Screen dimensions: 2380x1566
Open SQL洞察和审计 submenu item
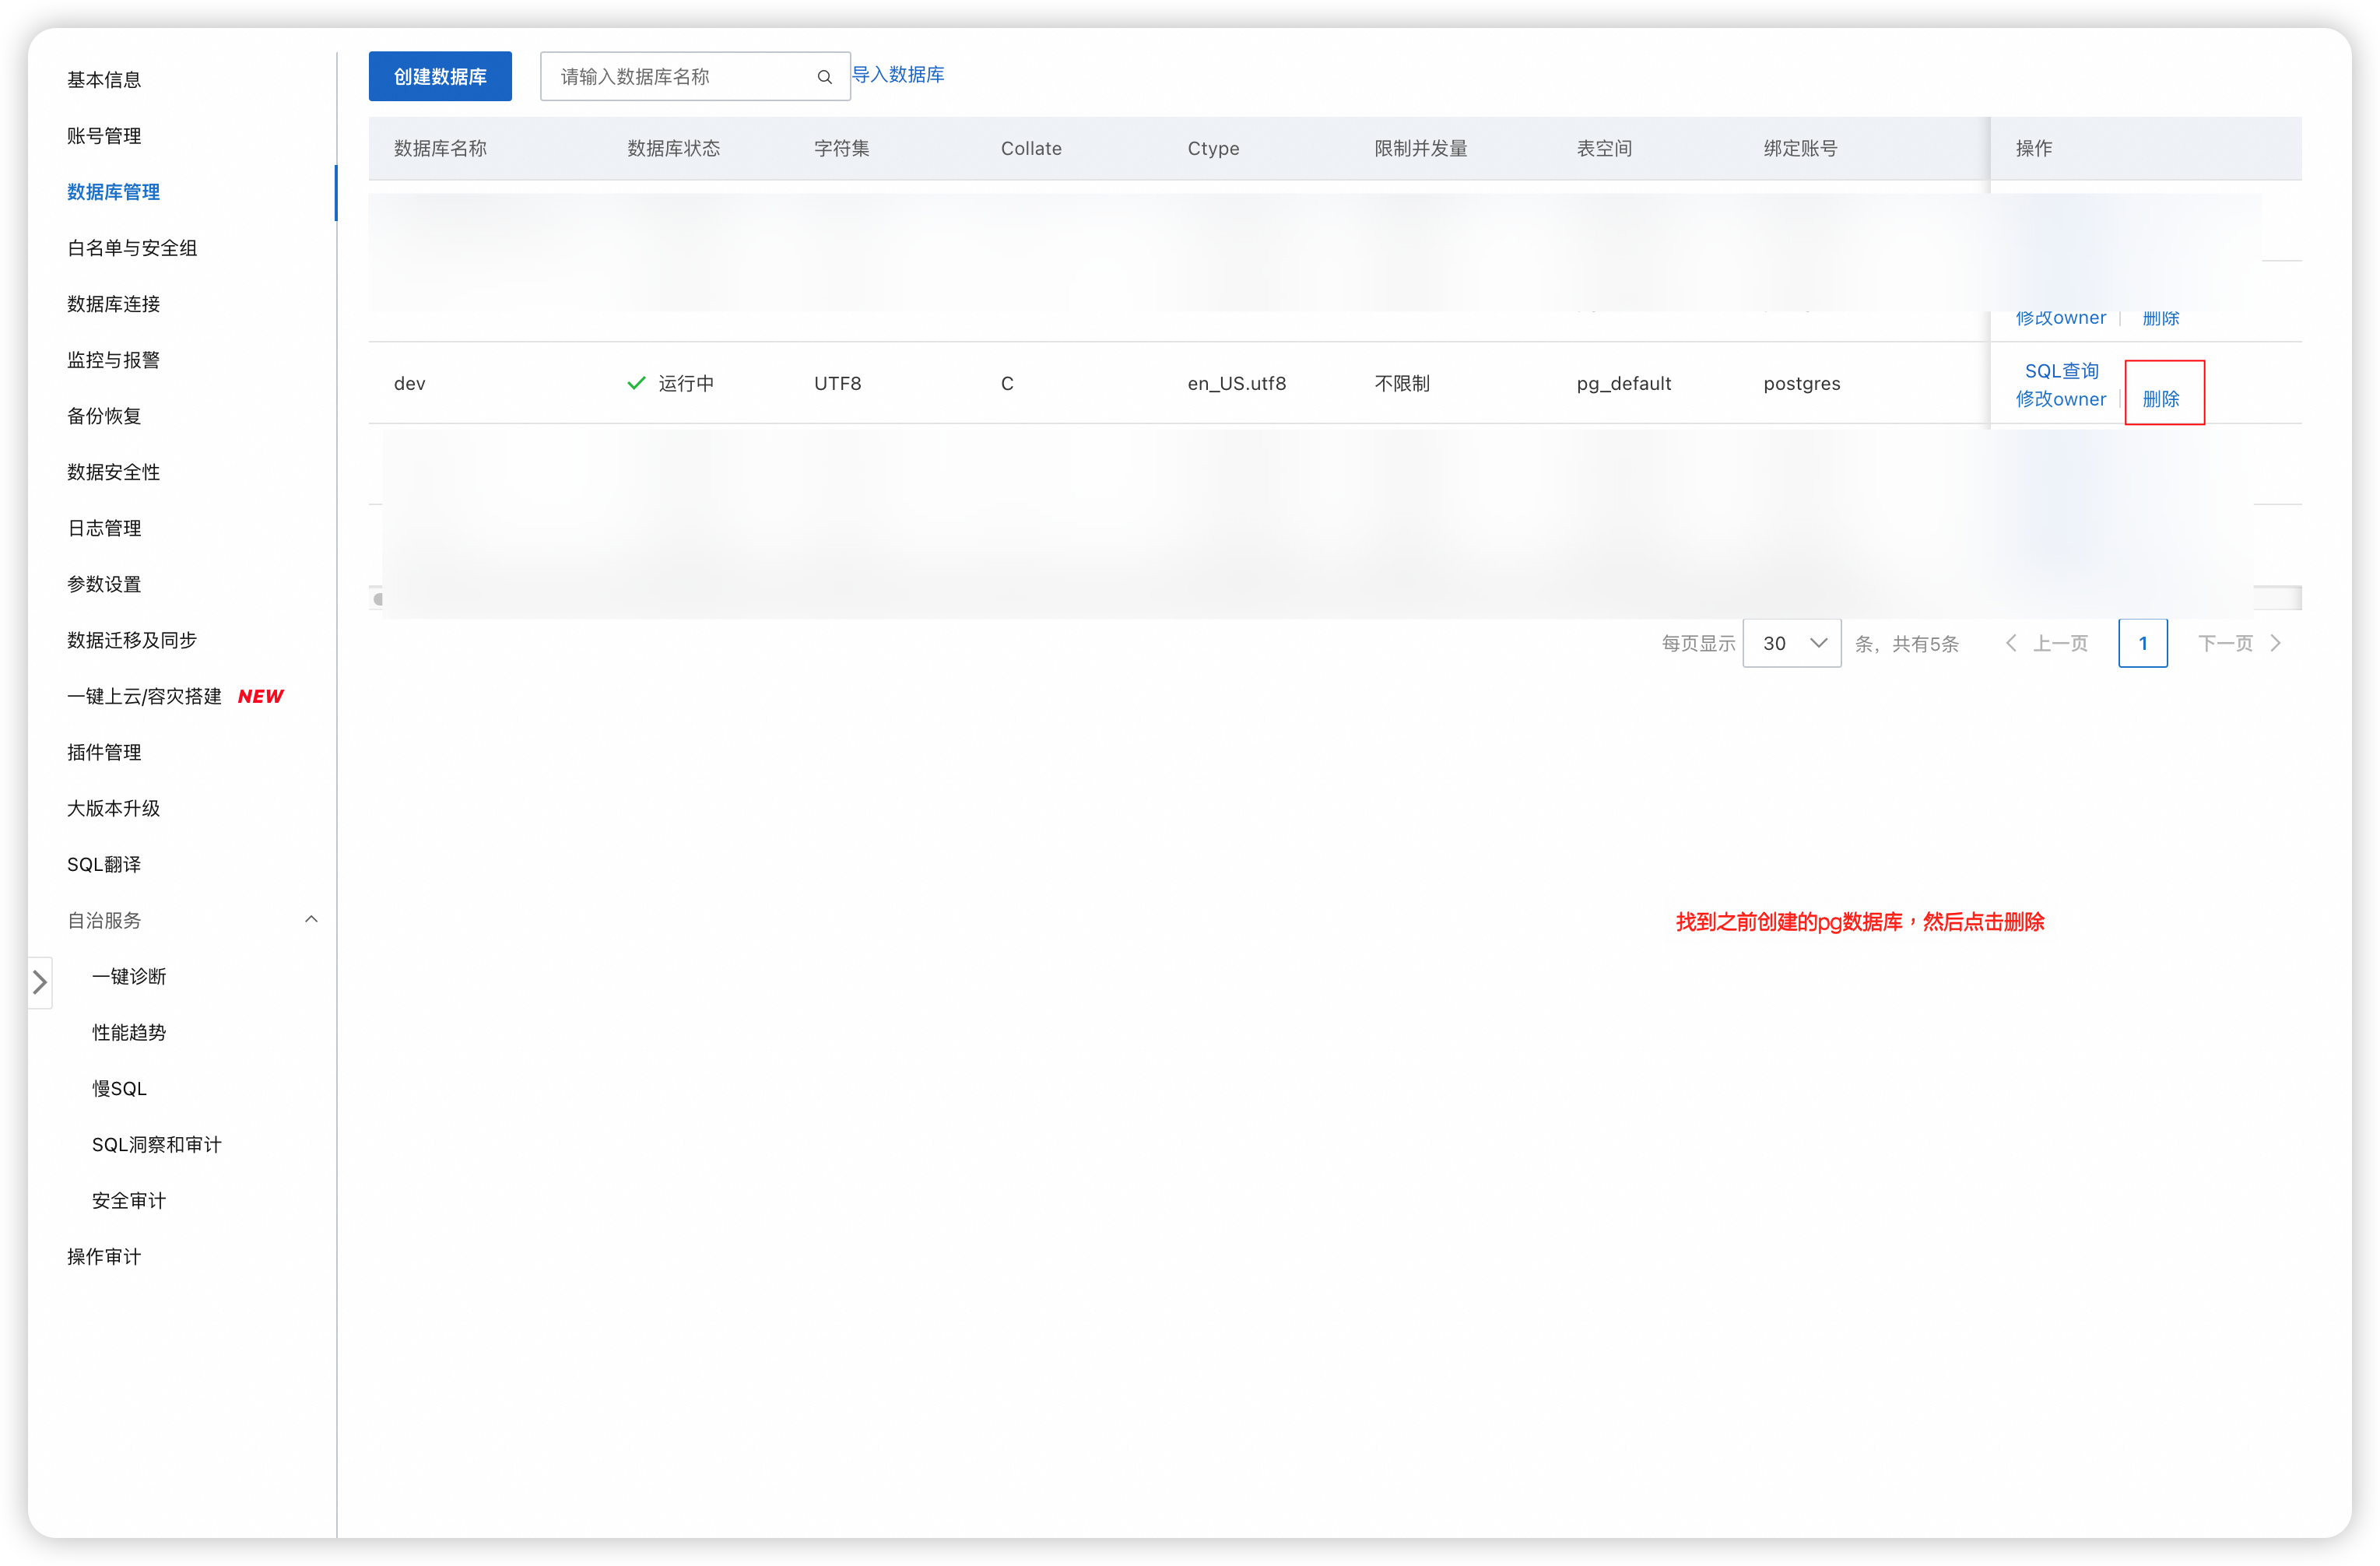point(157,1144)
